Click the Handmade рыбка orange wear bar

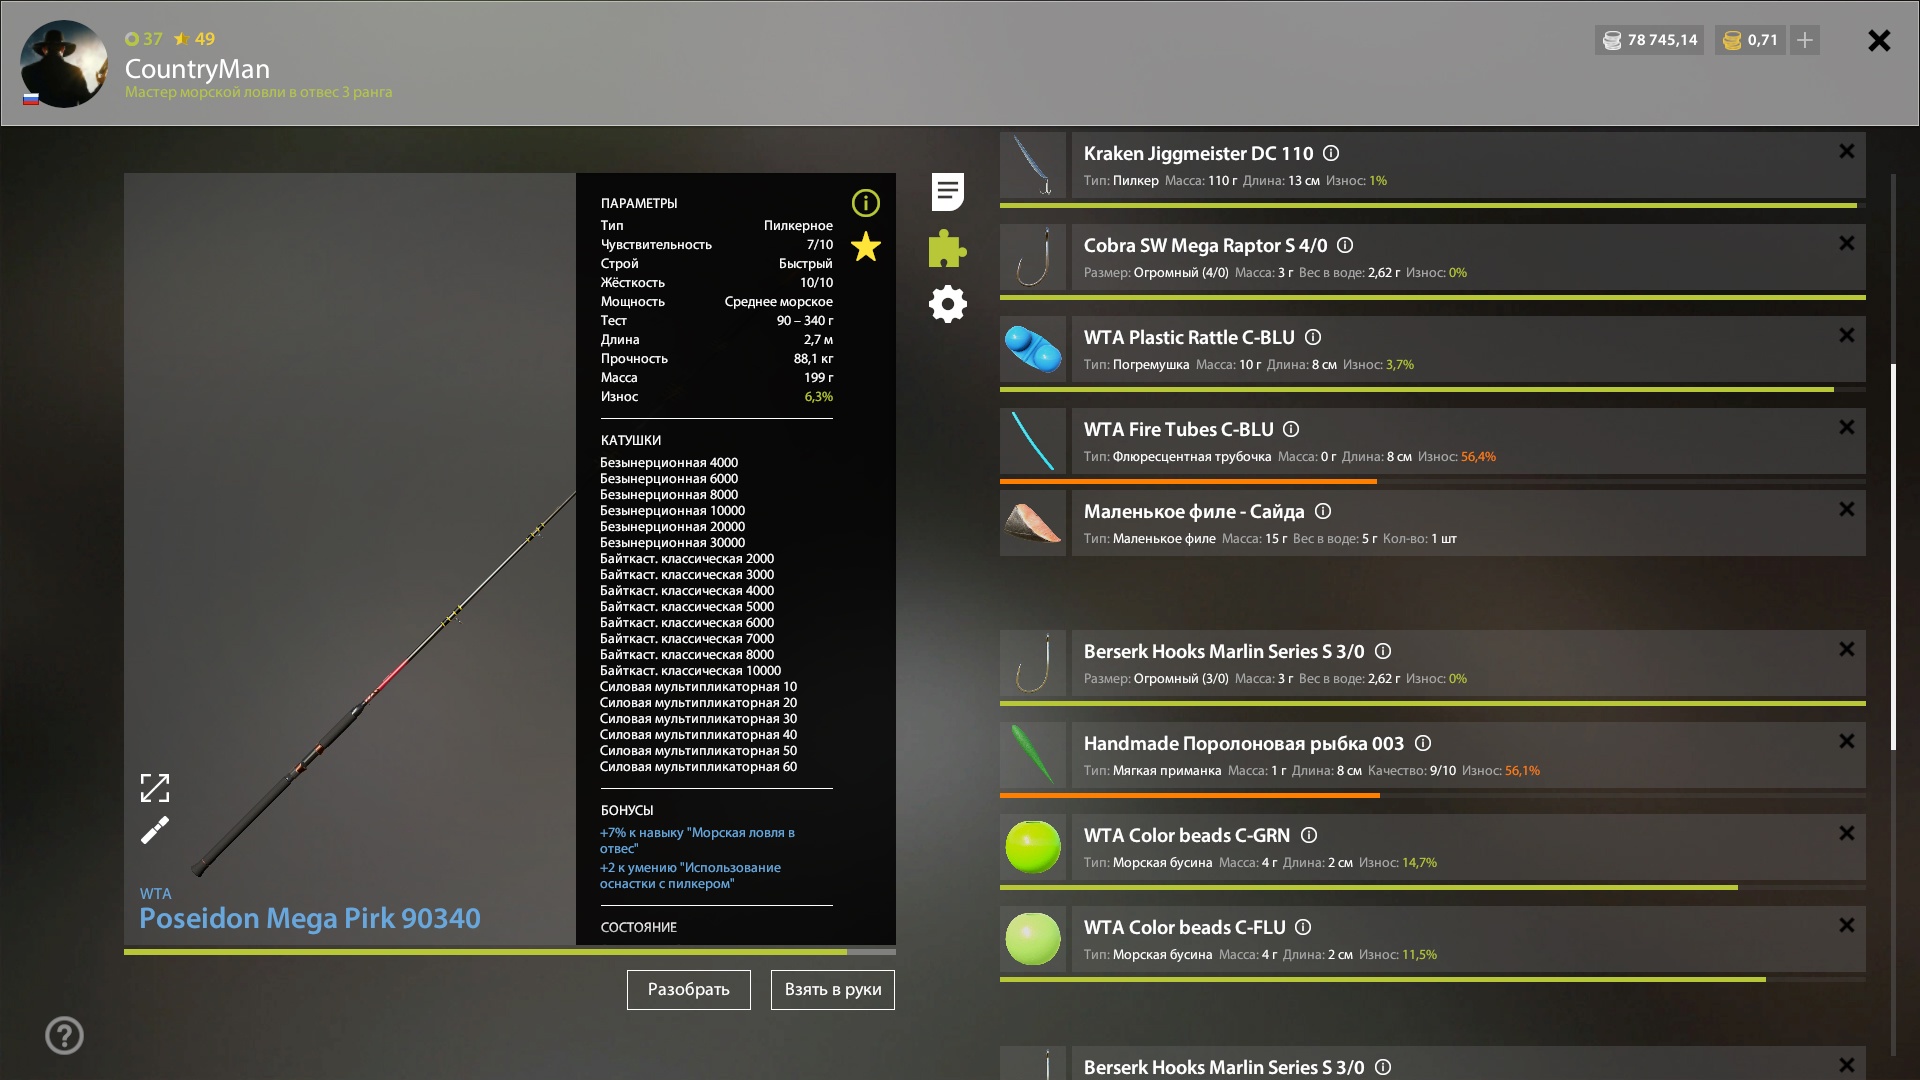click(x=1190, y=795)
